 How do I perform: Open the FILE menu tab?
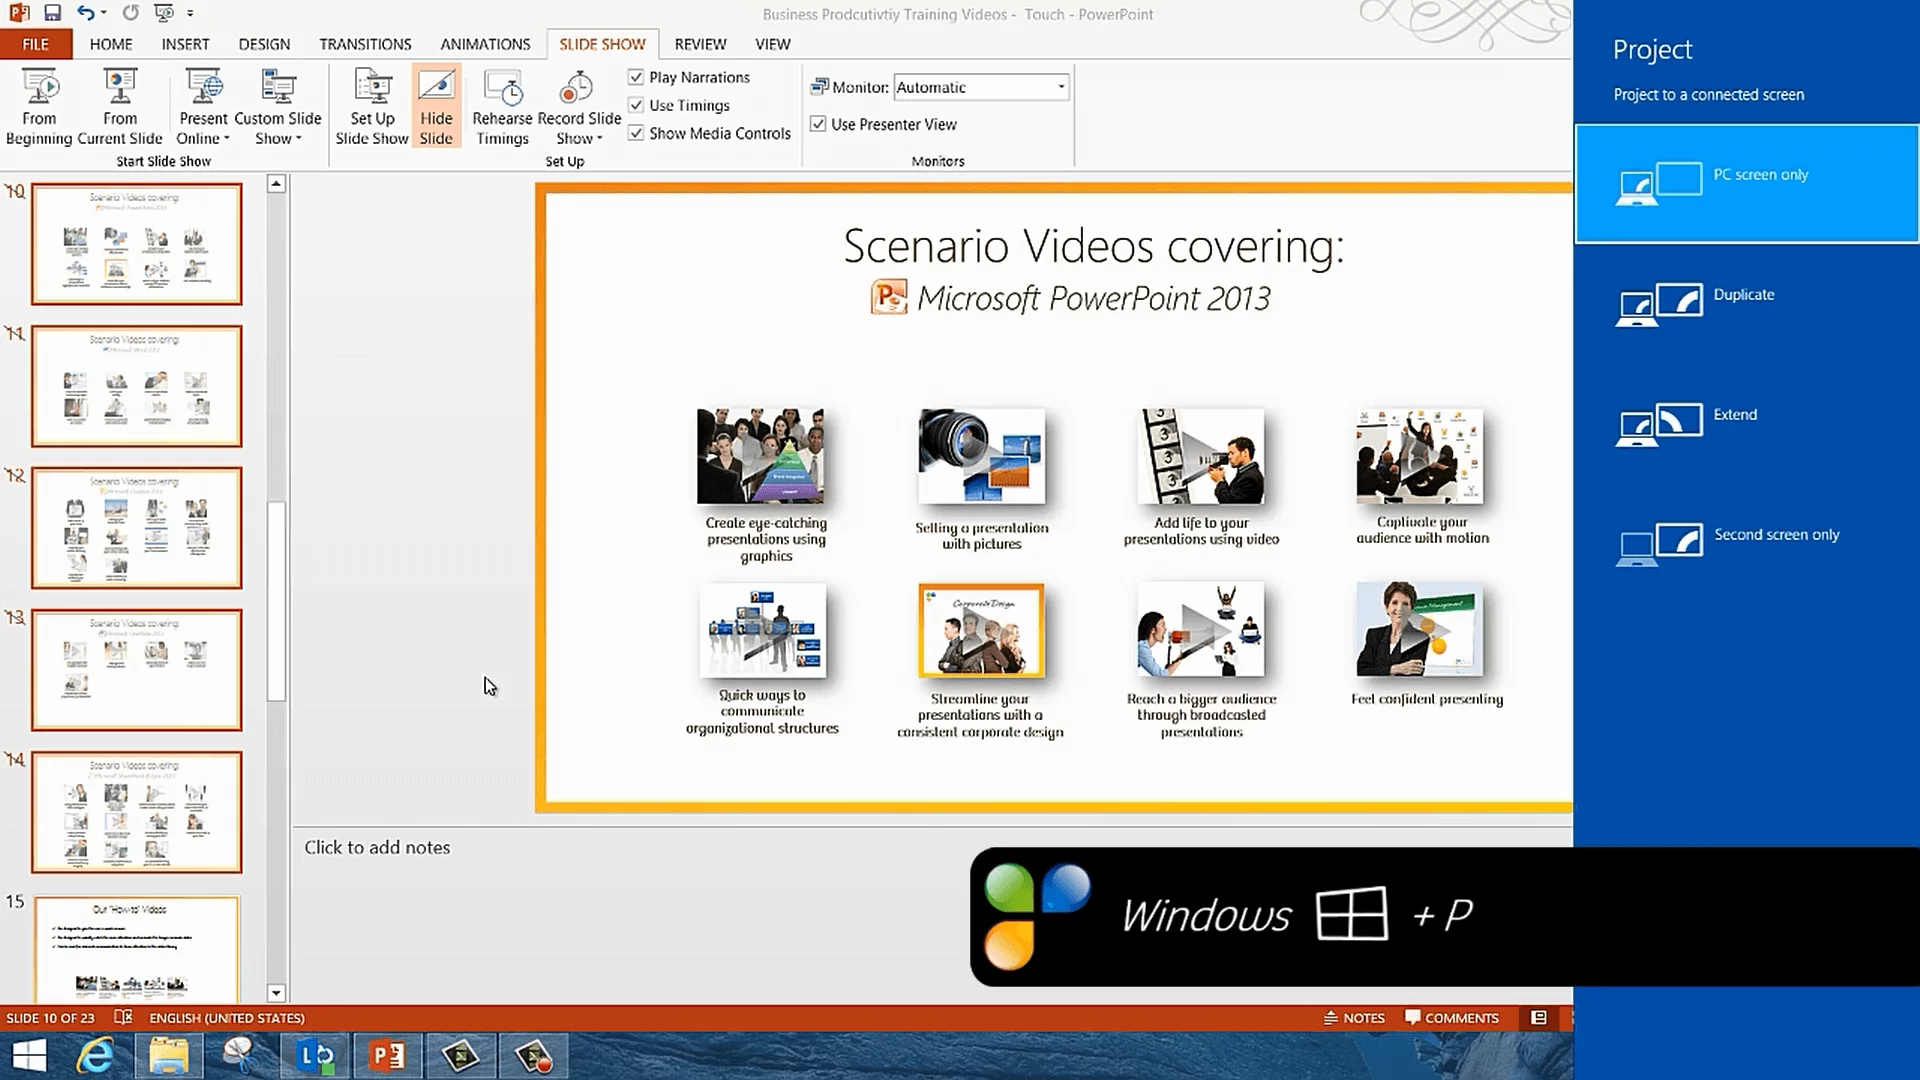[x=35, y=44]
